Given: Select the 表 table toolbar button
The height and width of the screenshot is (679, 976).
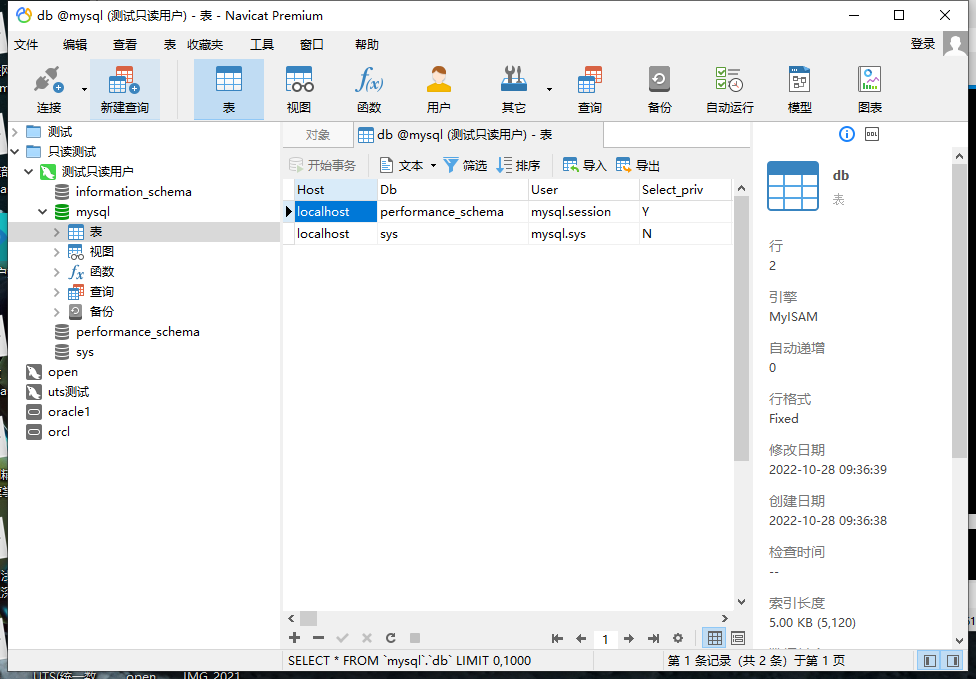Looking at the screenshot, I should pyautogui.click(x=228, y=90).
